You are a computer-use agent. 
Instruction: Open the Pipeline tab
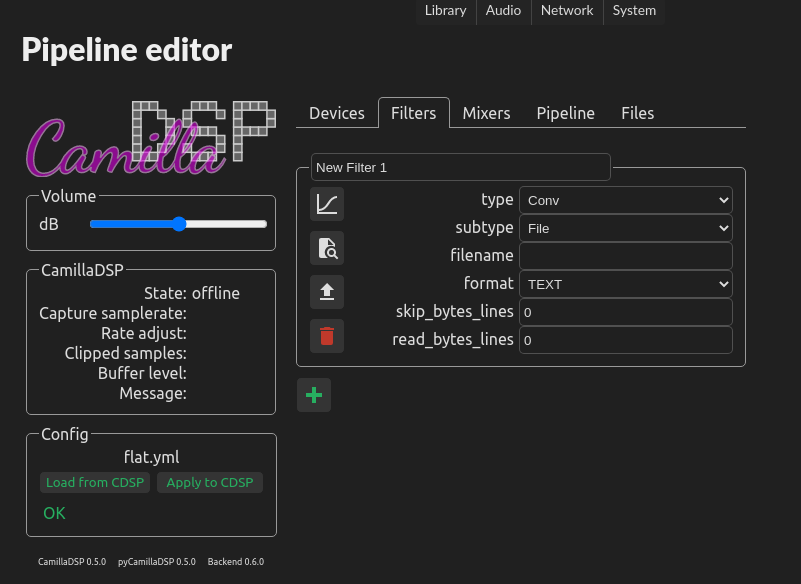(565, 113)
